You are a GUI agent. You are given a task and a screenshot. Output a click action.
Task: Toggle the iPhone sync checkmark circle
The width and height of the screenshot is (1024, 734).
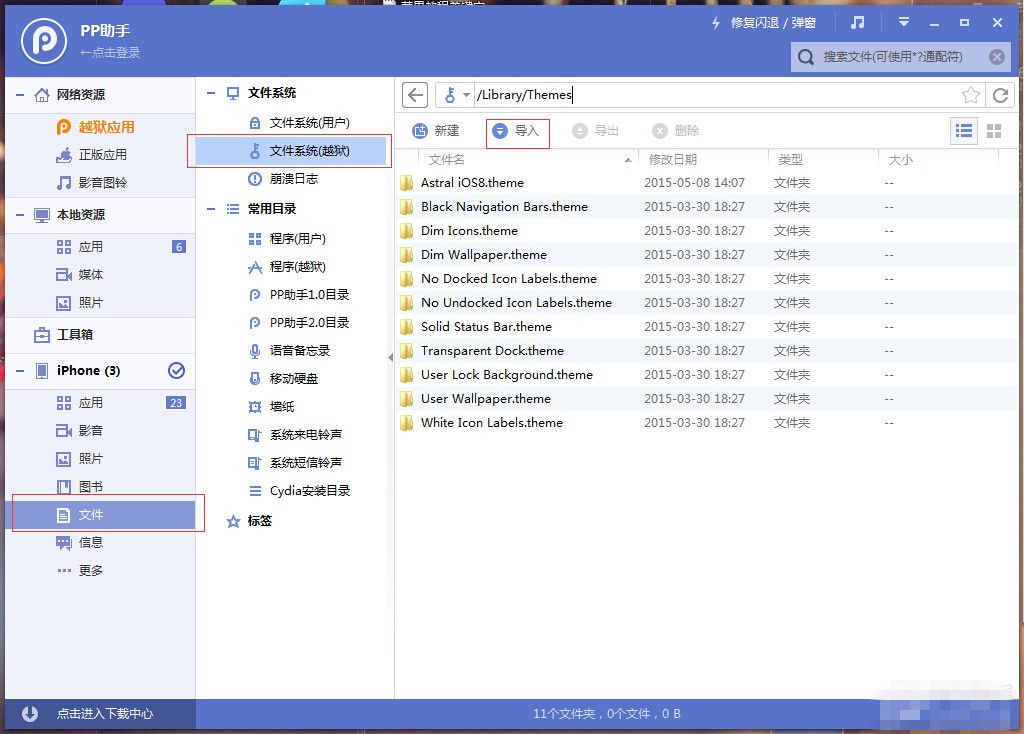click(x=177, y=369)
